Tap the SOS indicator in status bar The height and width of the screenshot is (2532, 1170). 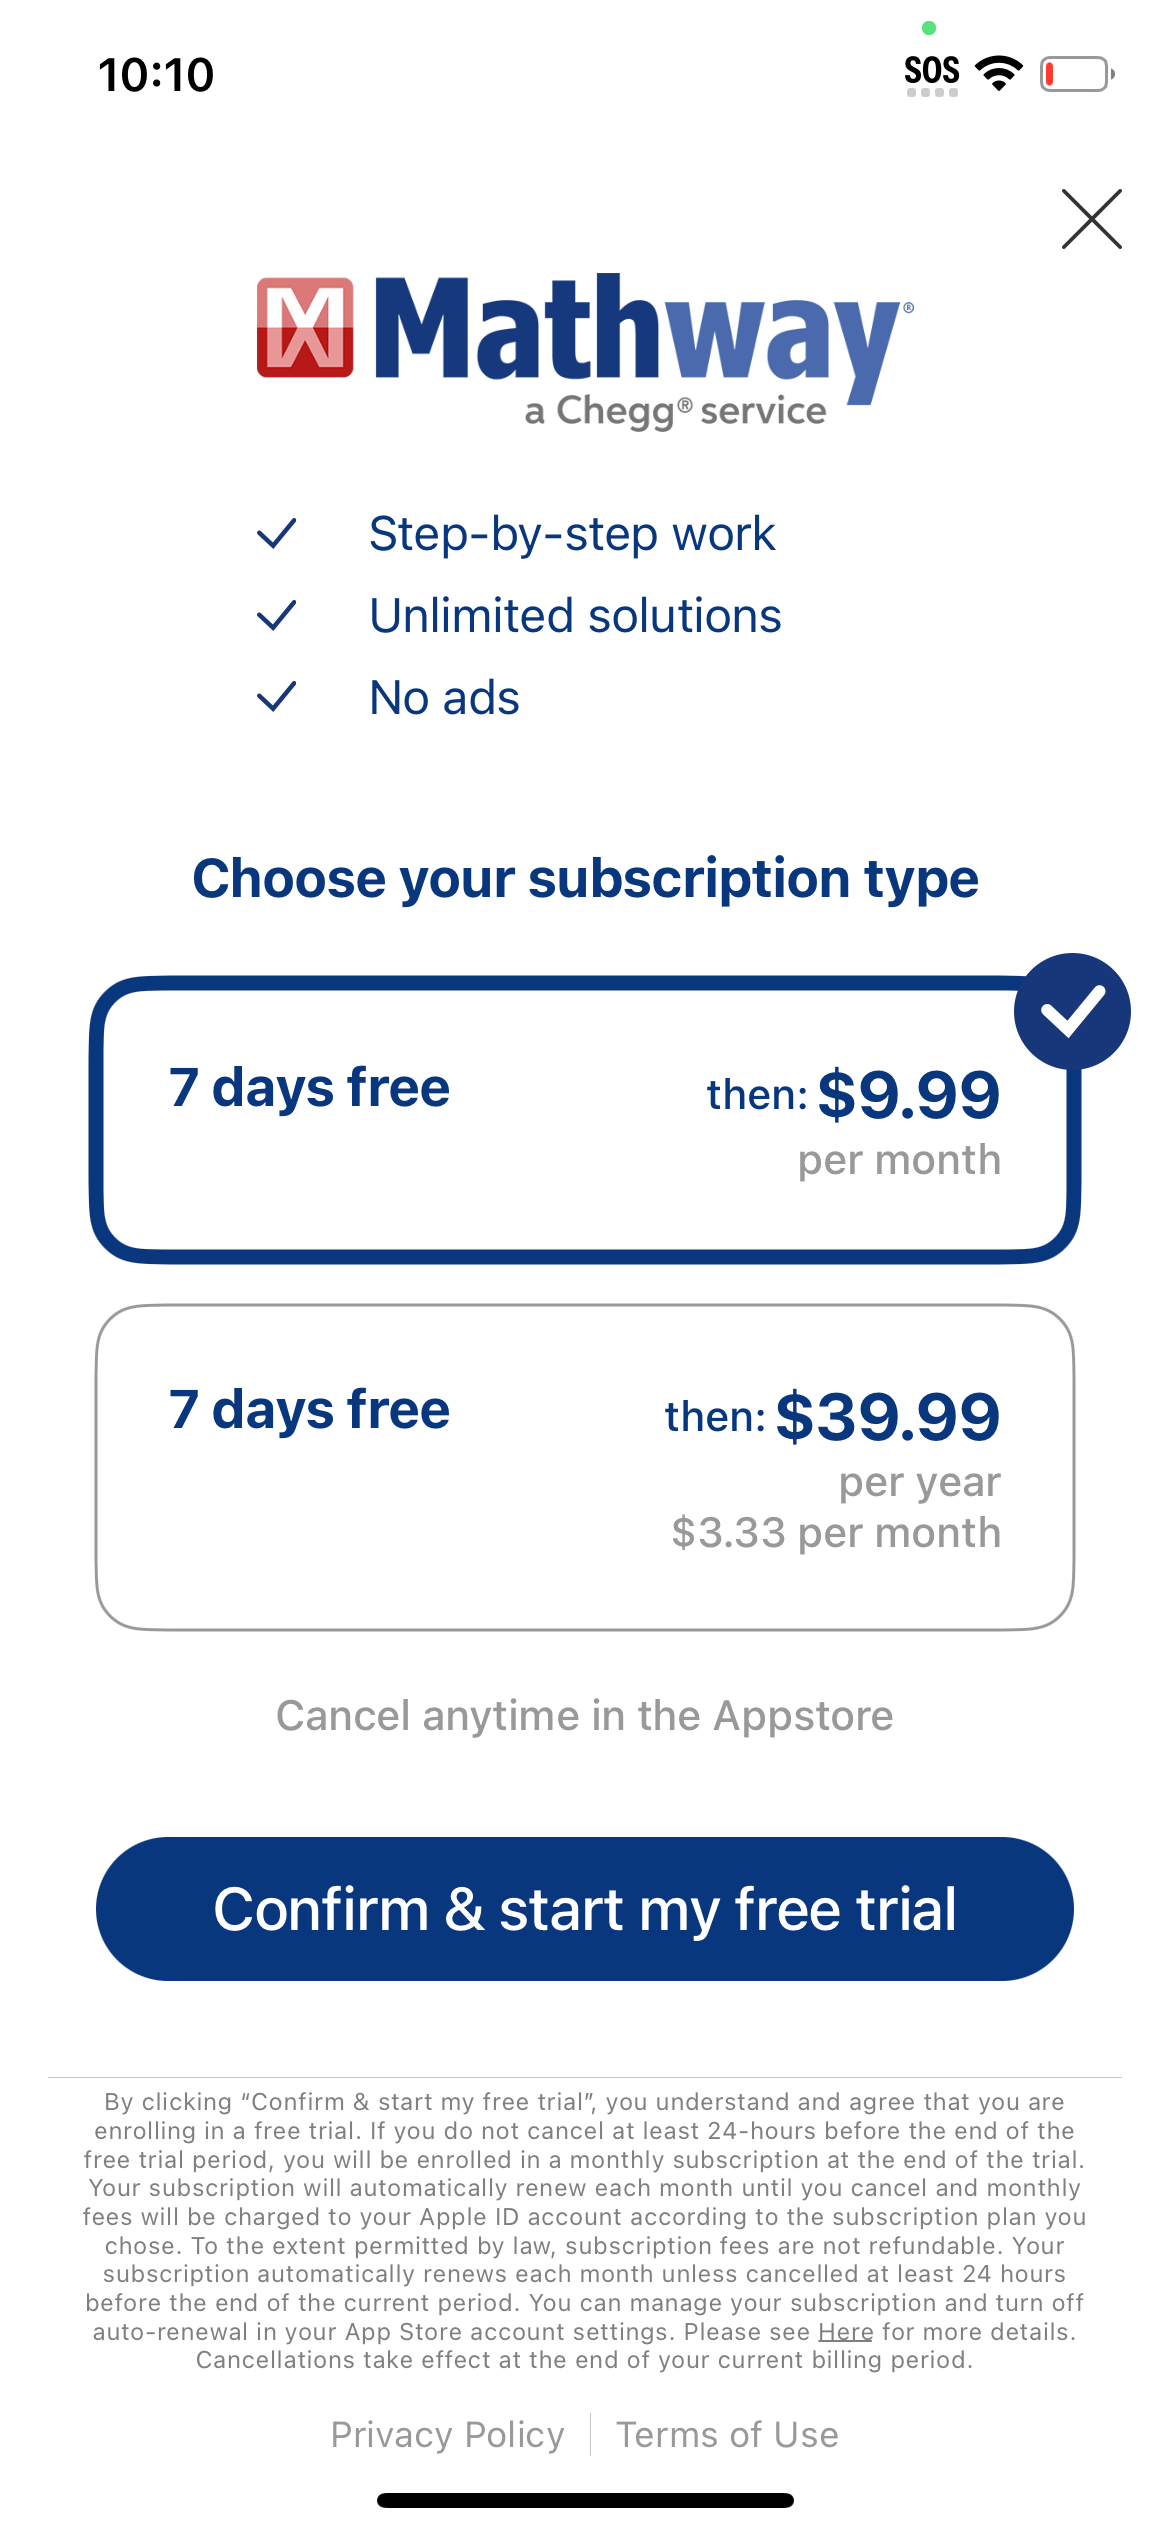(931, 73)
